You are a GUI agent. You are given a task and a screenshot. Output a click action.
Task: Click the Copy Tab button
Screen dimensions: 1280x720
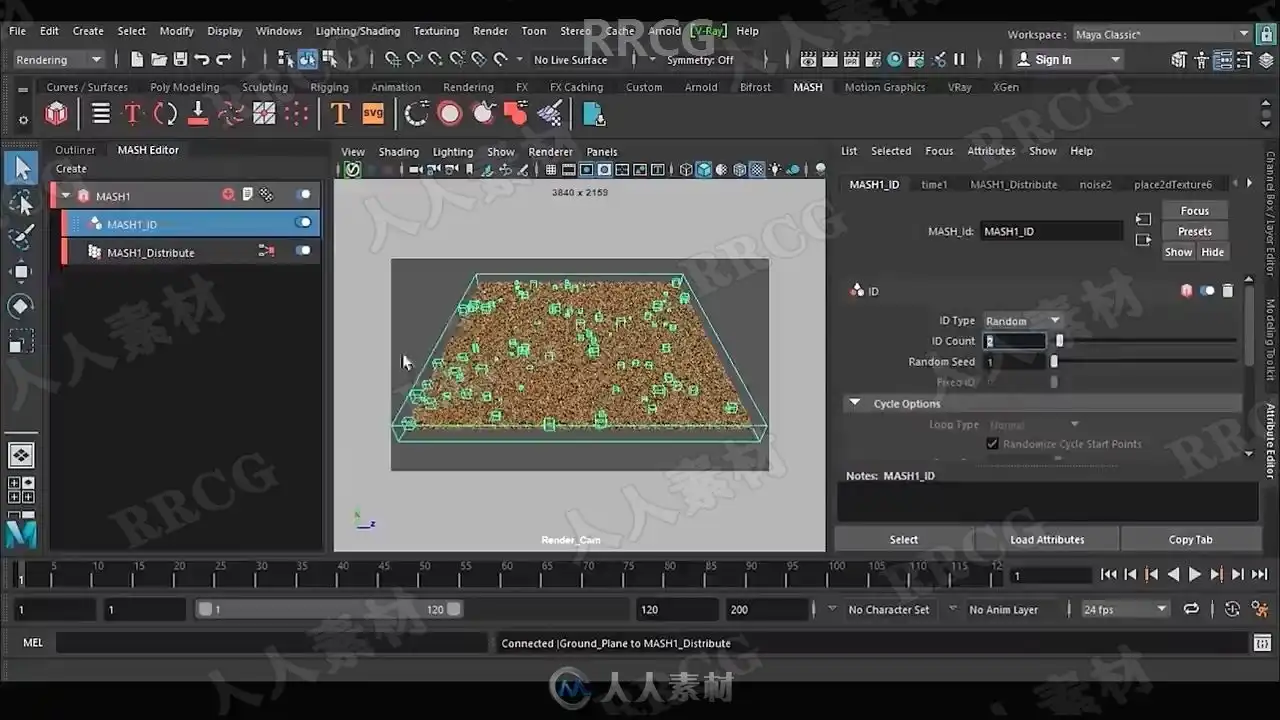click(x=1190, y=540)
